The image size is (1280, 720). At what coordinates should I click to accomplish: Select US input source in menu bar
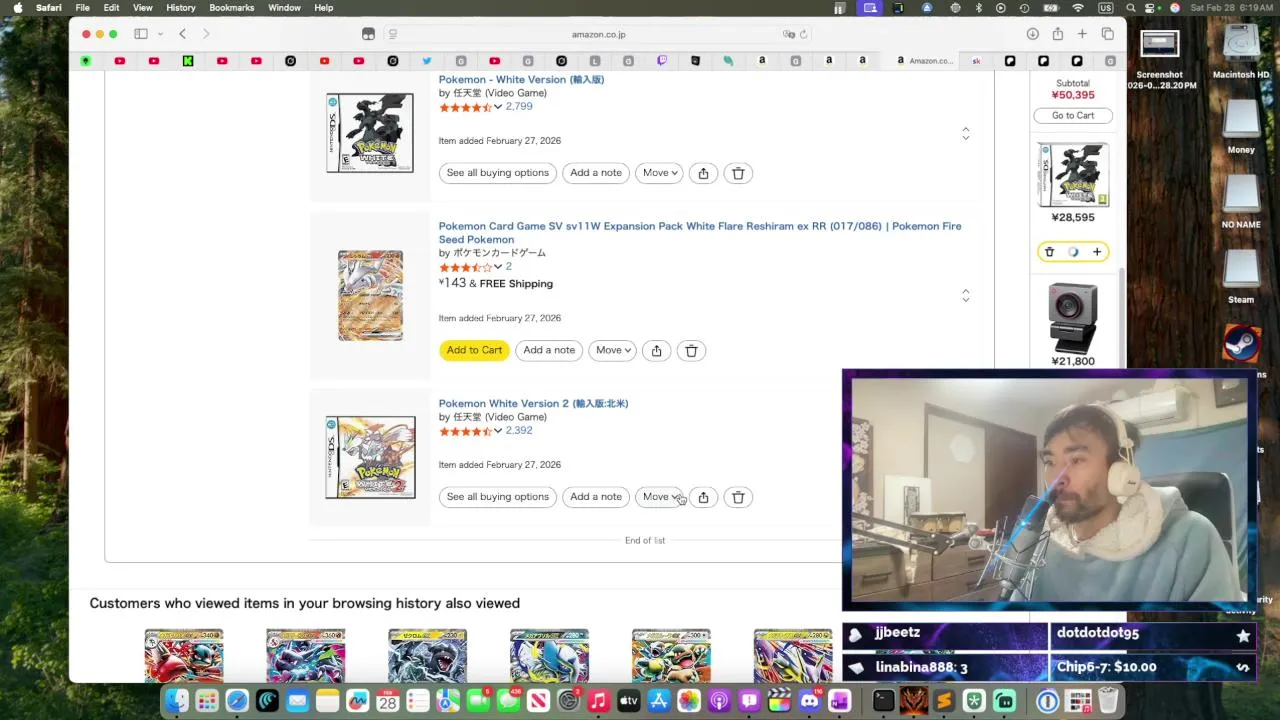tap(1106, 8)
